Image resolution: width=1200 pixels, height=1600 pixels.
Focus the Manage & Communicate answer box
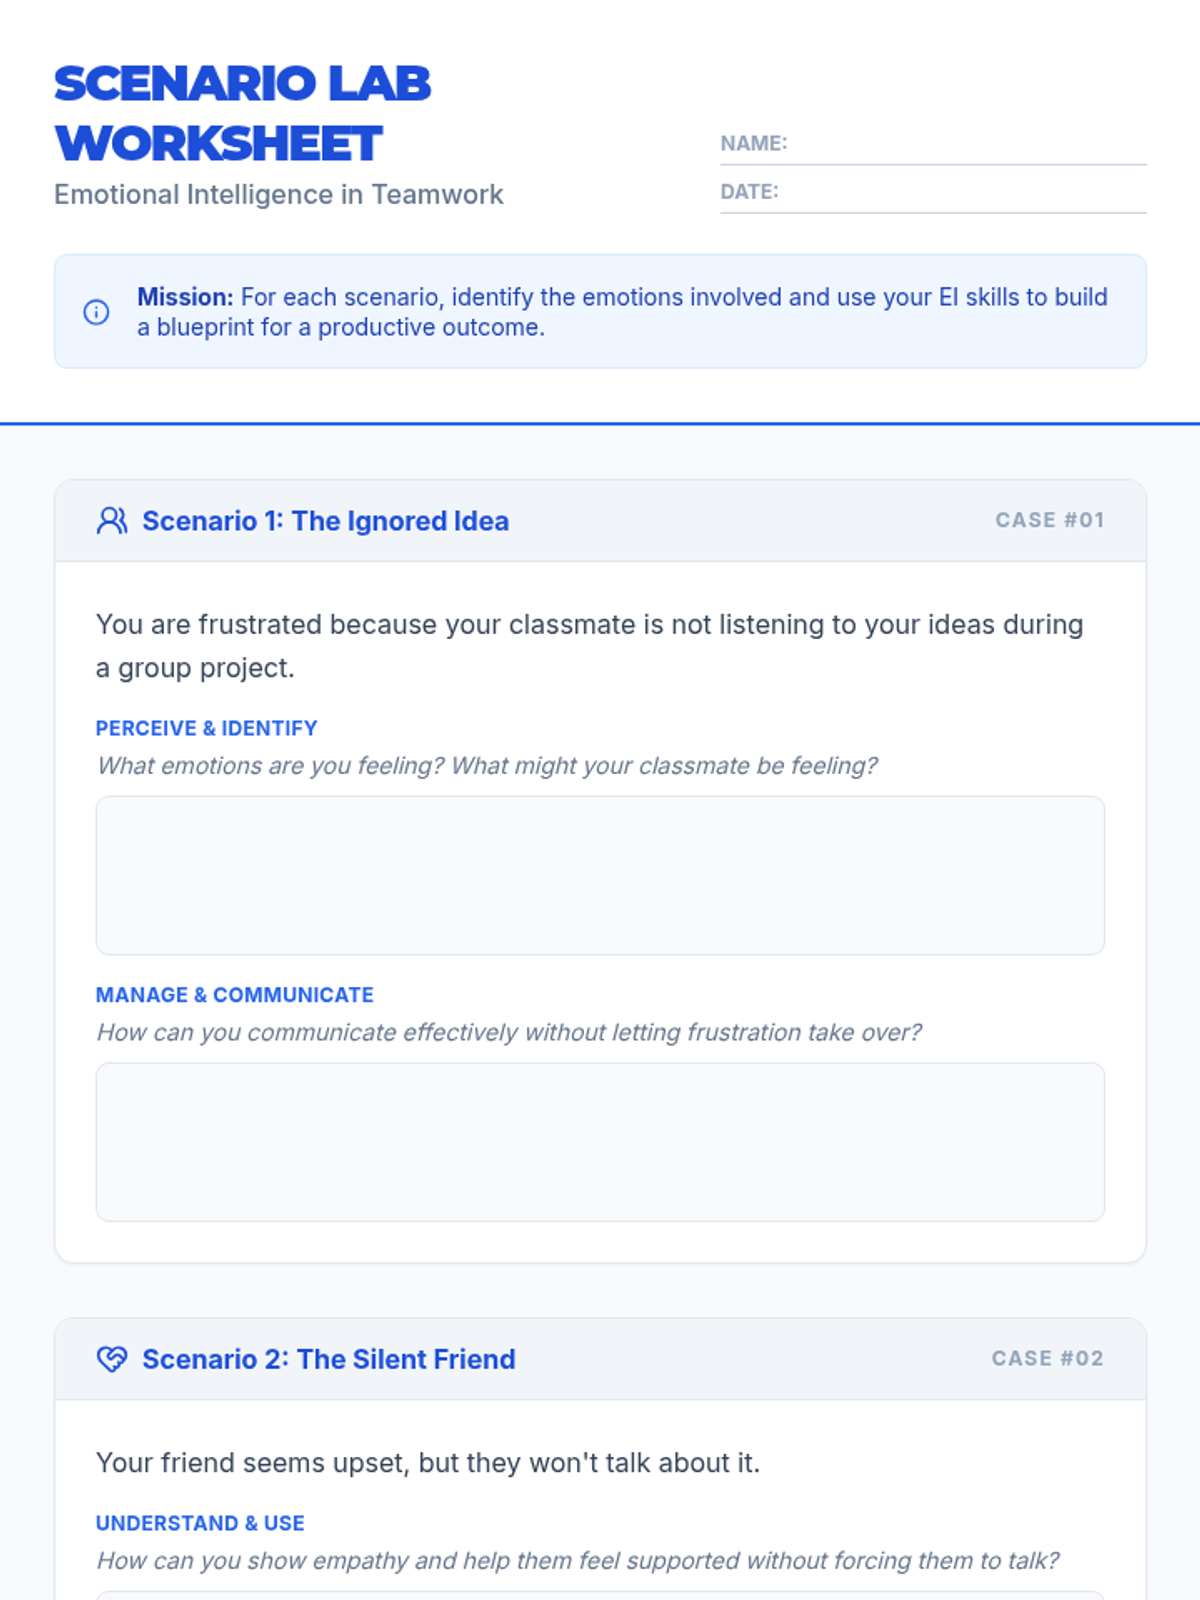click(x=600, y=1142)
